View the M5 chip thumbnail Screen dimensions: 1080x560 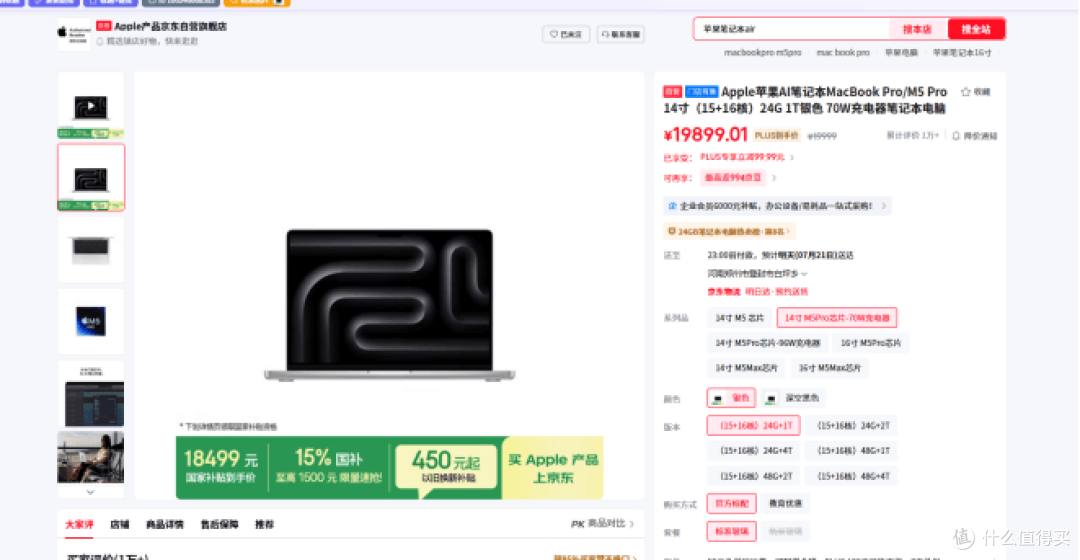(x=91, y=321)
